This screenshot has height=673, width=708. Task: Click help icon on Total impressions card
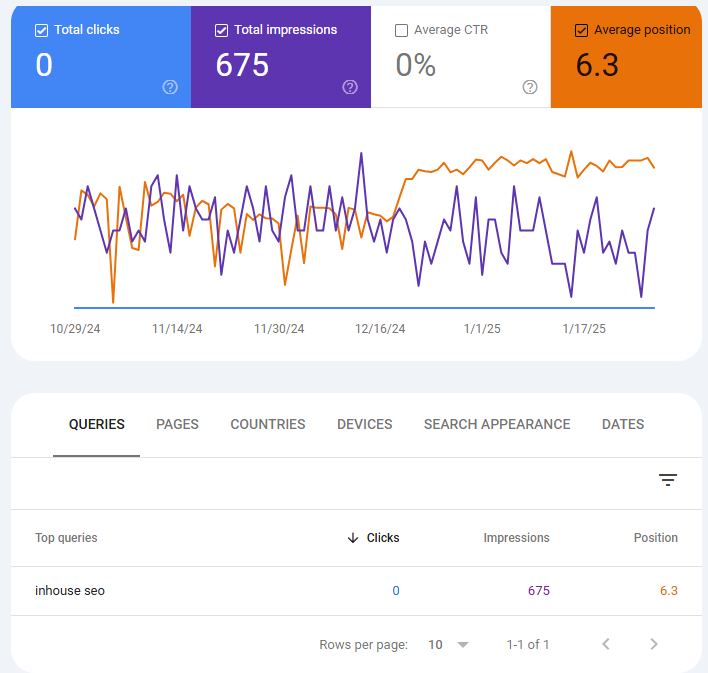(350, 87)
